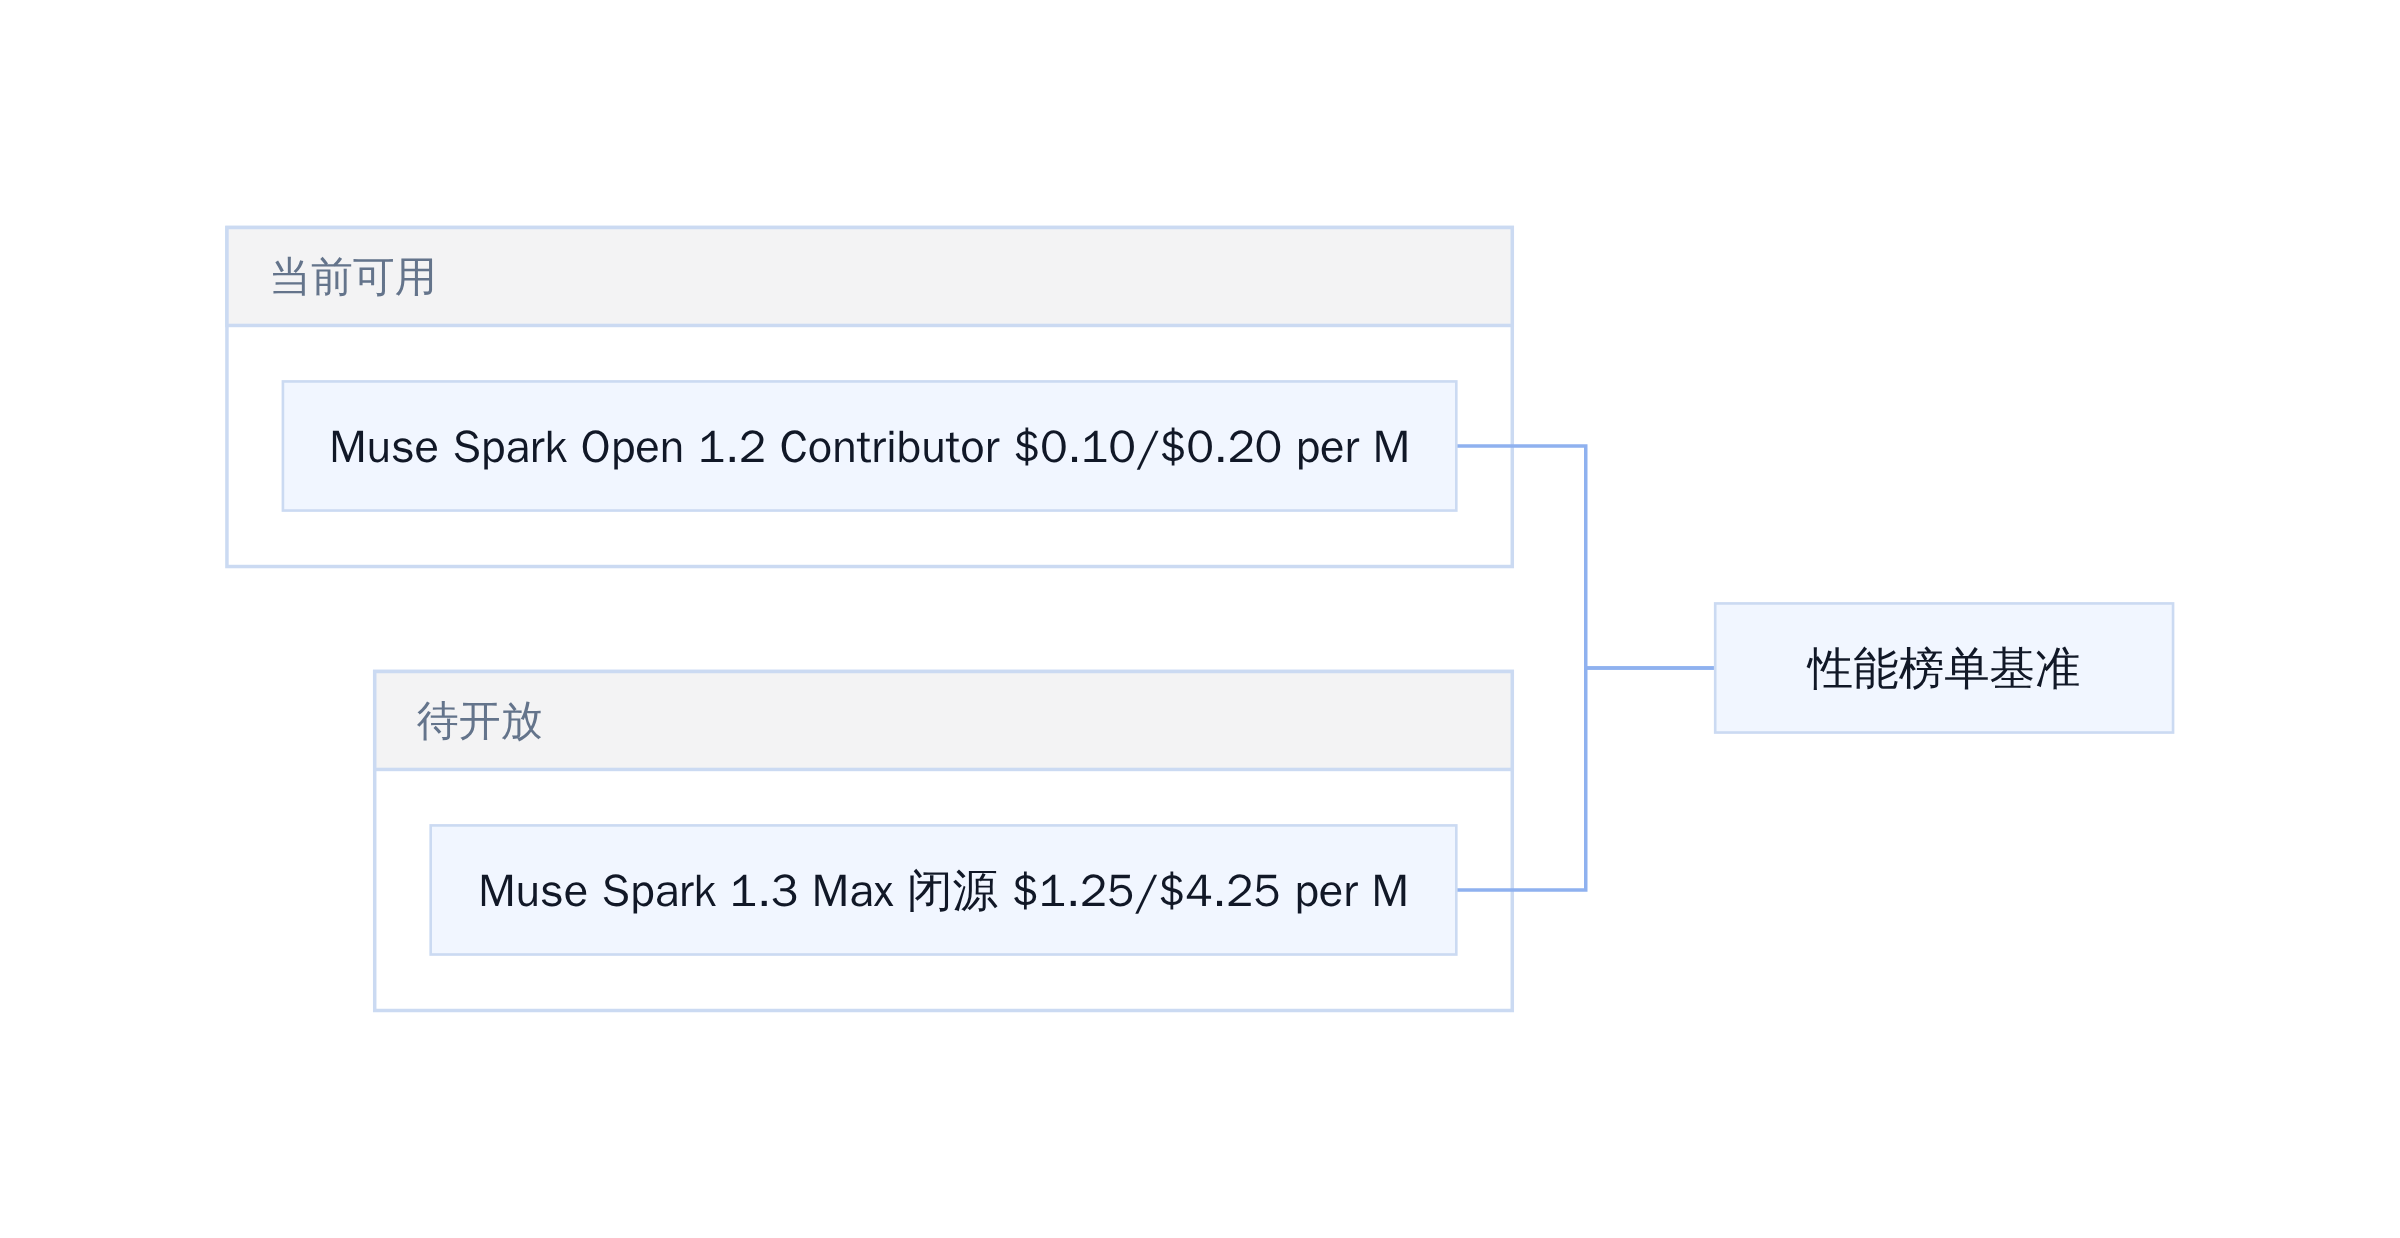Click the 待开放 label text

(479, 721)
